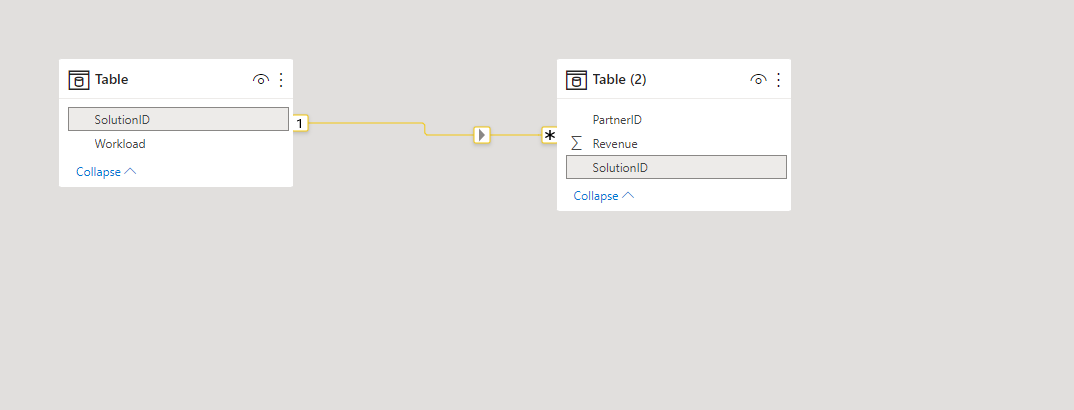
Task: Click the relationship filter direction arrow
Action: (x=482, y=135)
